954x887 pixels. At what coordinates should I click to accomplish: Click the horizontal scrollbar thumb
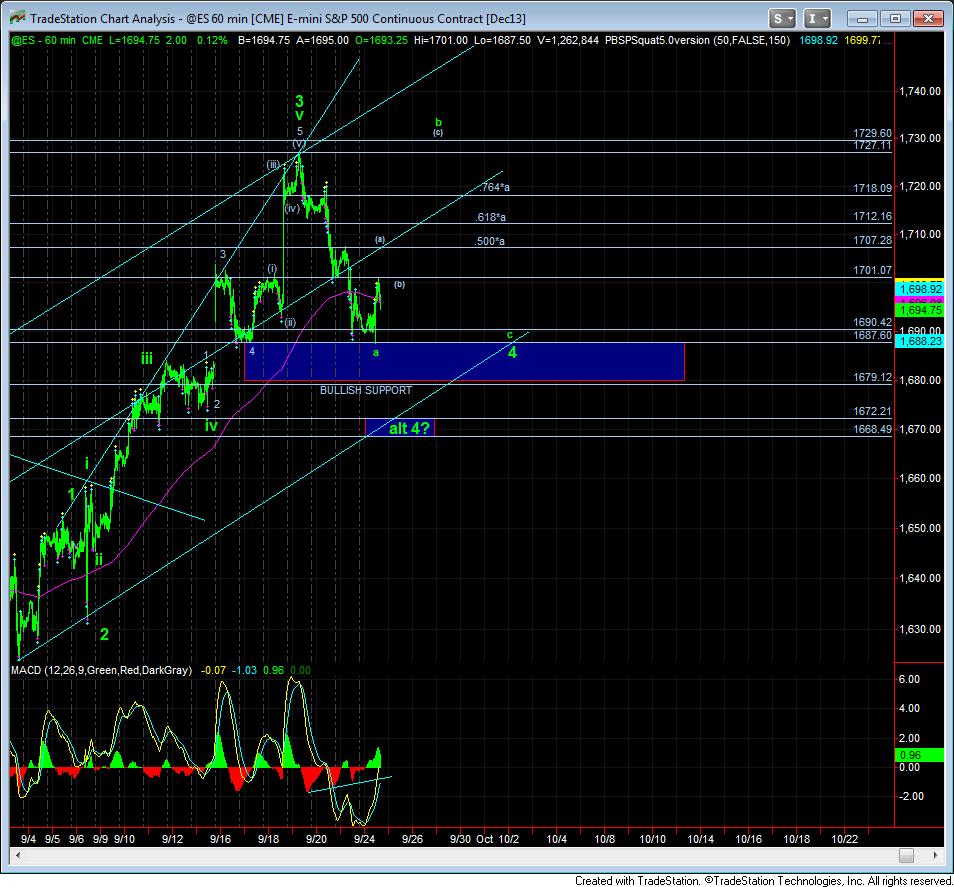(x=904, y=856)
